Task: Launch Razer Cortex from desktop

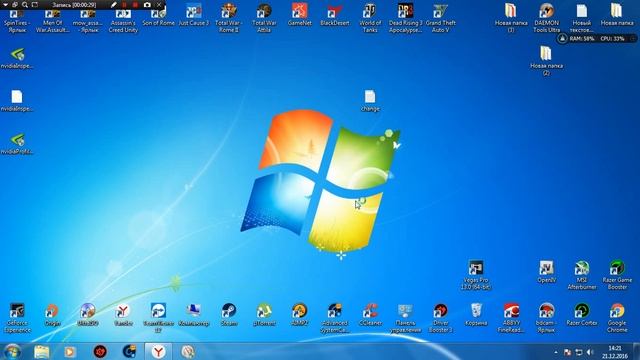Action: 582,314
